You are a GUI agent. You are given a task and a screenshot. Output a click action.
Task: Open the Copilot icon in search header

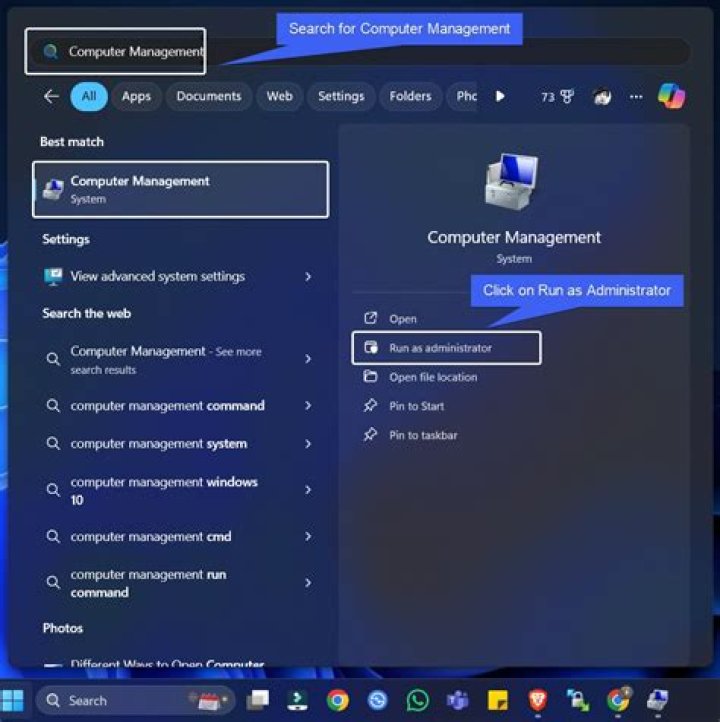point(671,96)
